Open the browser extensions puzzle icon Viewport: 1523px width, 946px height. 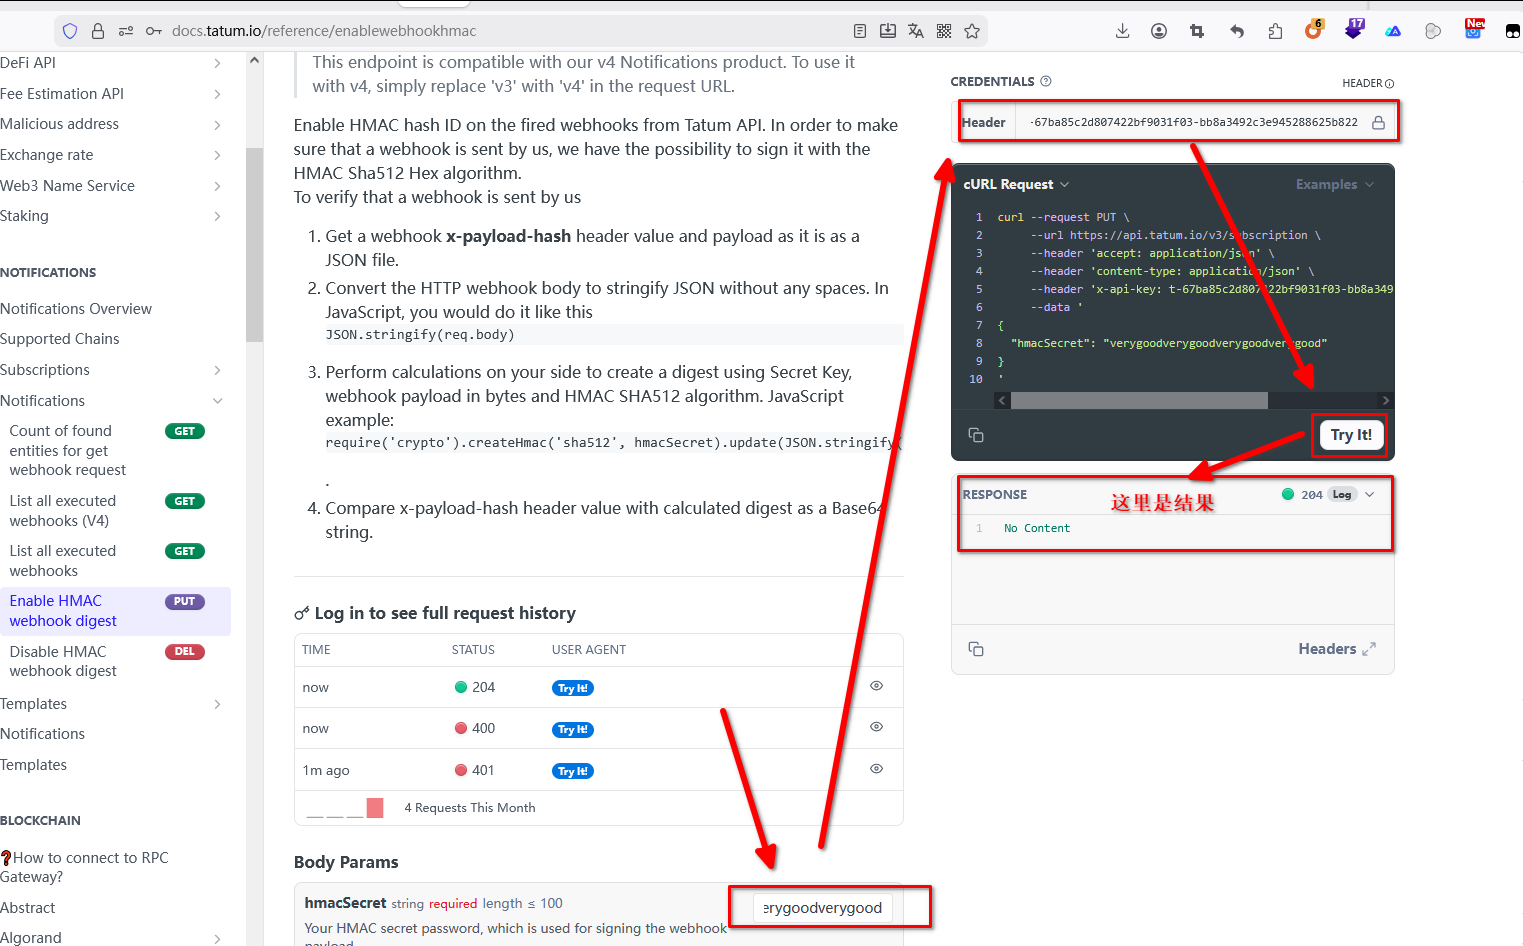[x=1275, y=31]
